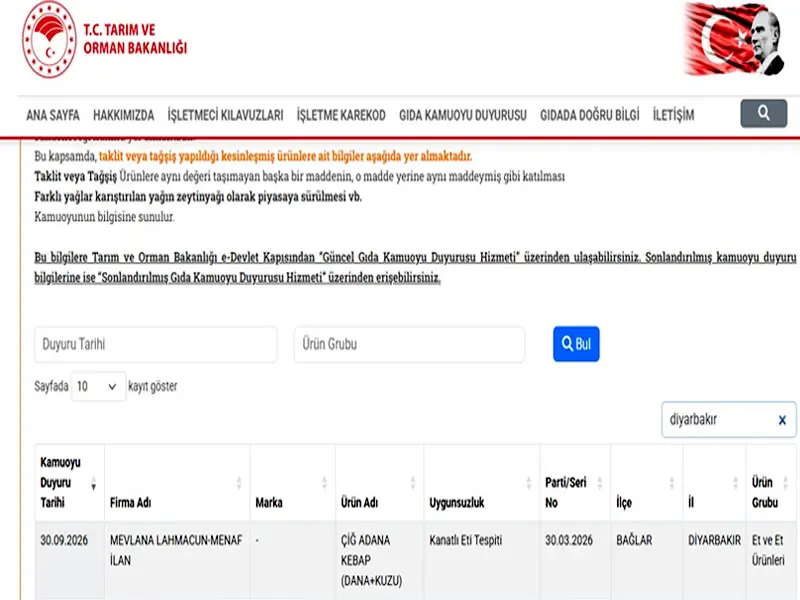Click the blue Bul search button
800x600 pixels.
(576, 344)
